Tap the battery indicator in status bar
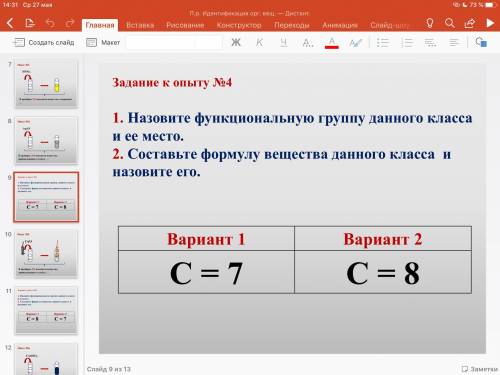Viewport: 500px width, 375px height. [x=491, y=5]
